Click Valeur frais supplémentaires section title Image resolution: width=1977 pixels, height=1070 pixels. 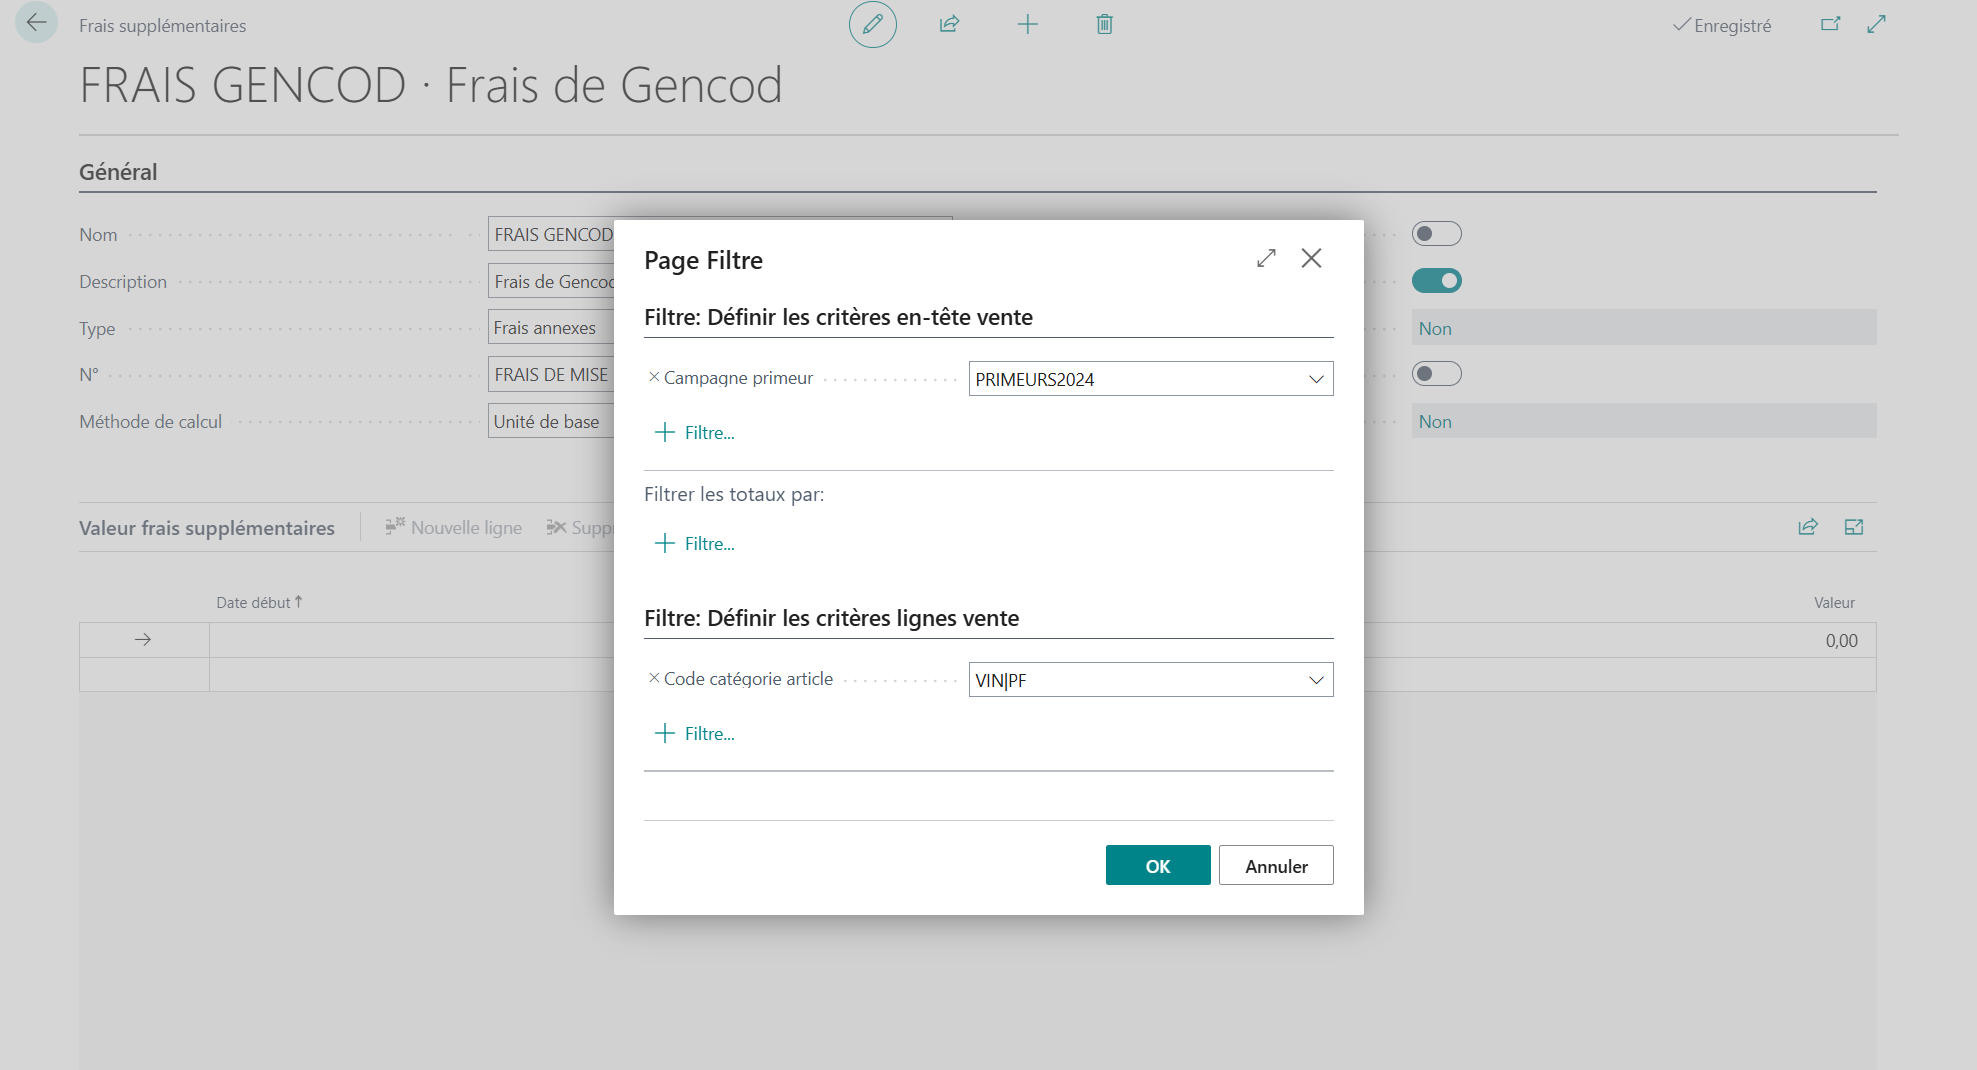point(207,527)
